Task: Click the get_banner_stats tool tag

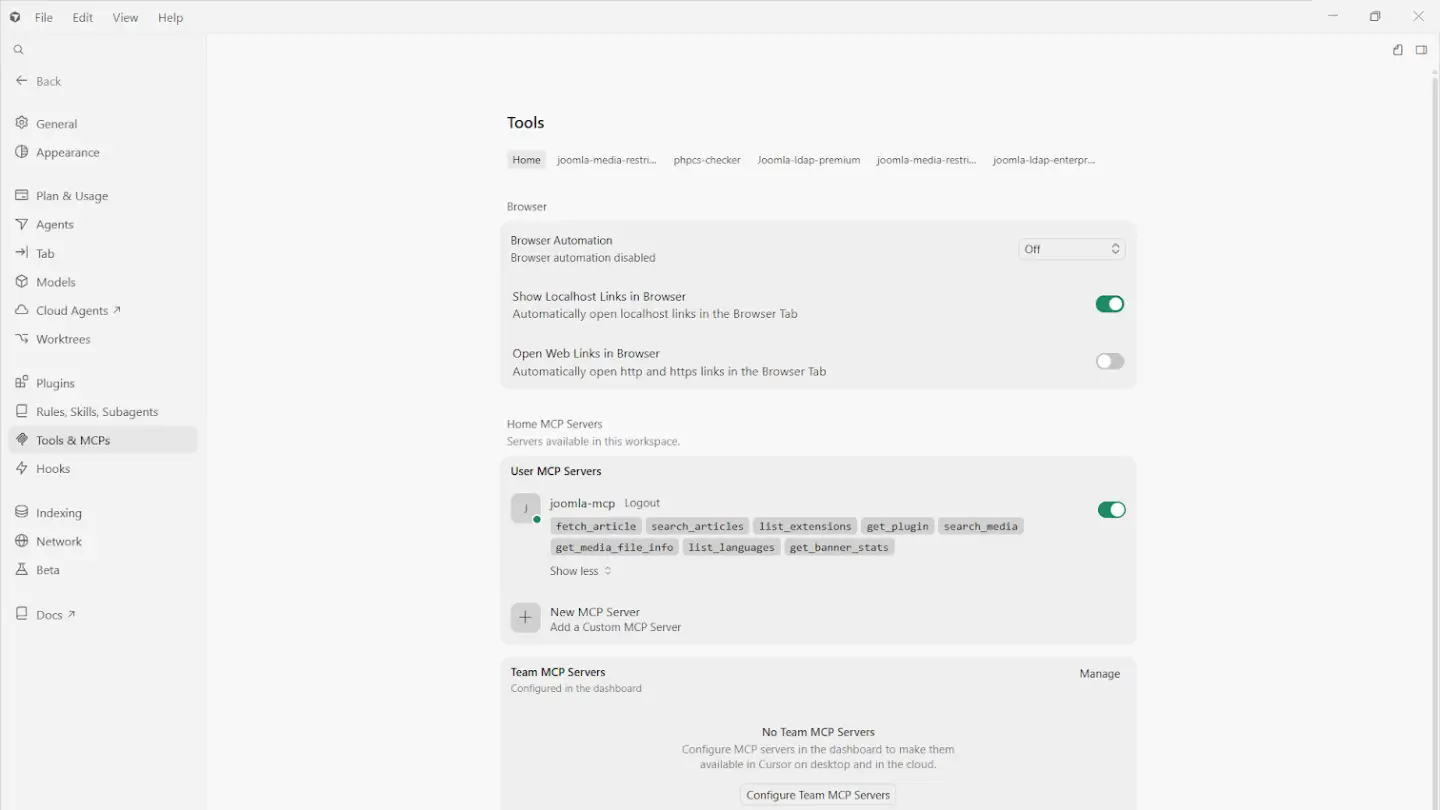Action: coord(839,547)
